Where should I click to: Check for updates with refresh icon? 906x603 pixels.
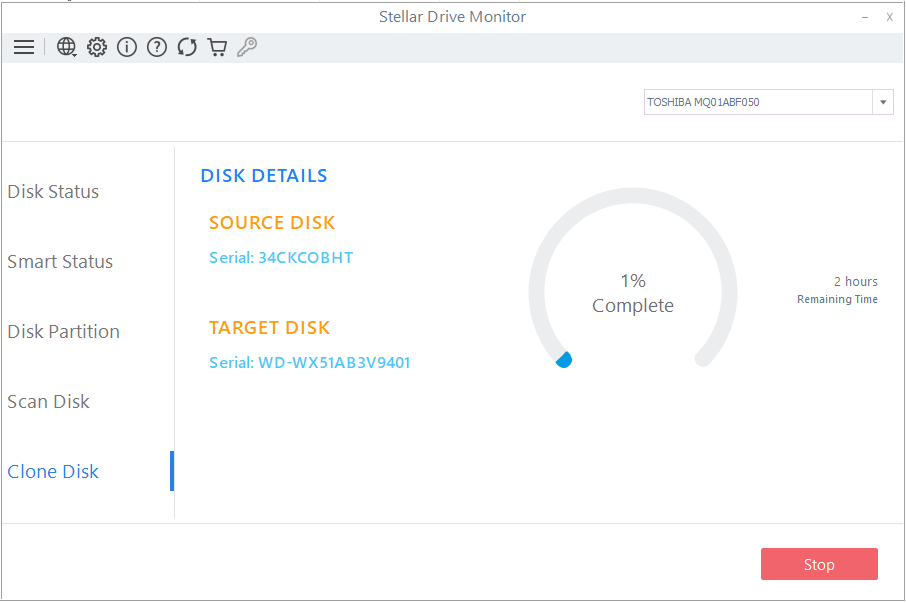tap(187, 47)
